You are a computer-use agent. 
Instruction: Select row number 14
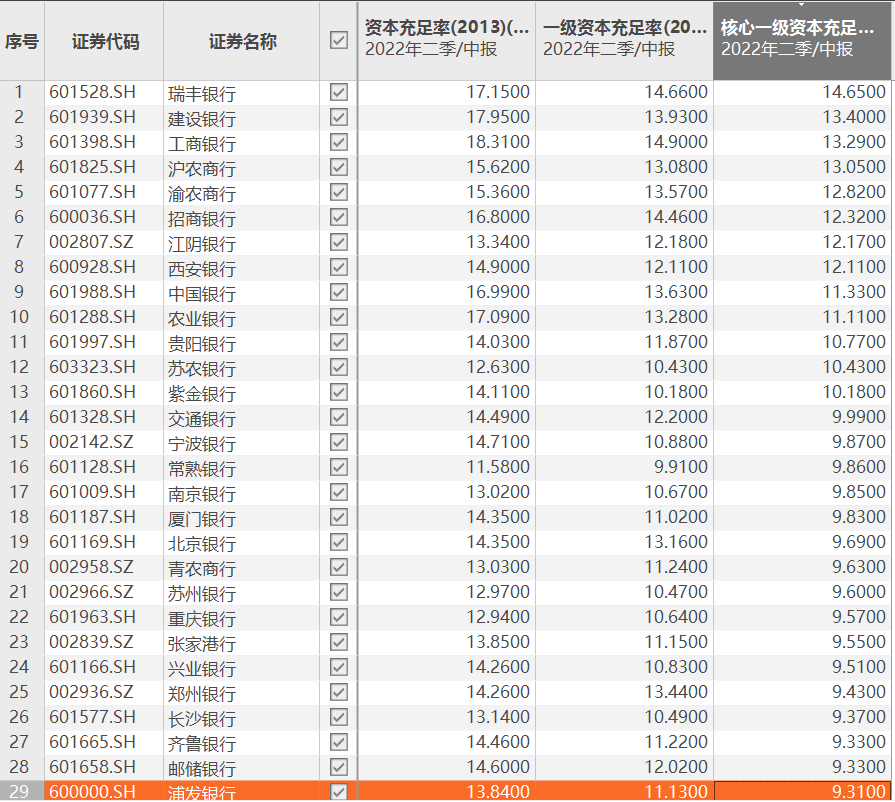(x=19, y=417)
